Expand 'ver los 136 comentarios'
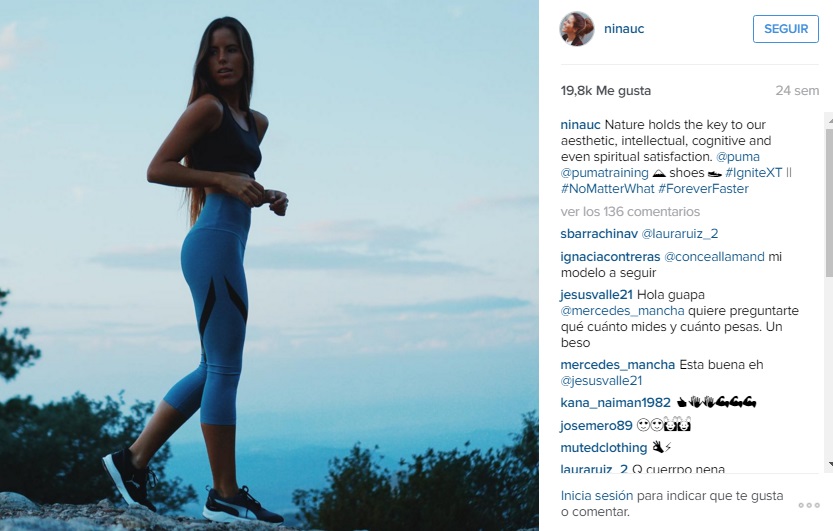This screenshot has width=833, height=531. 630,211
